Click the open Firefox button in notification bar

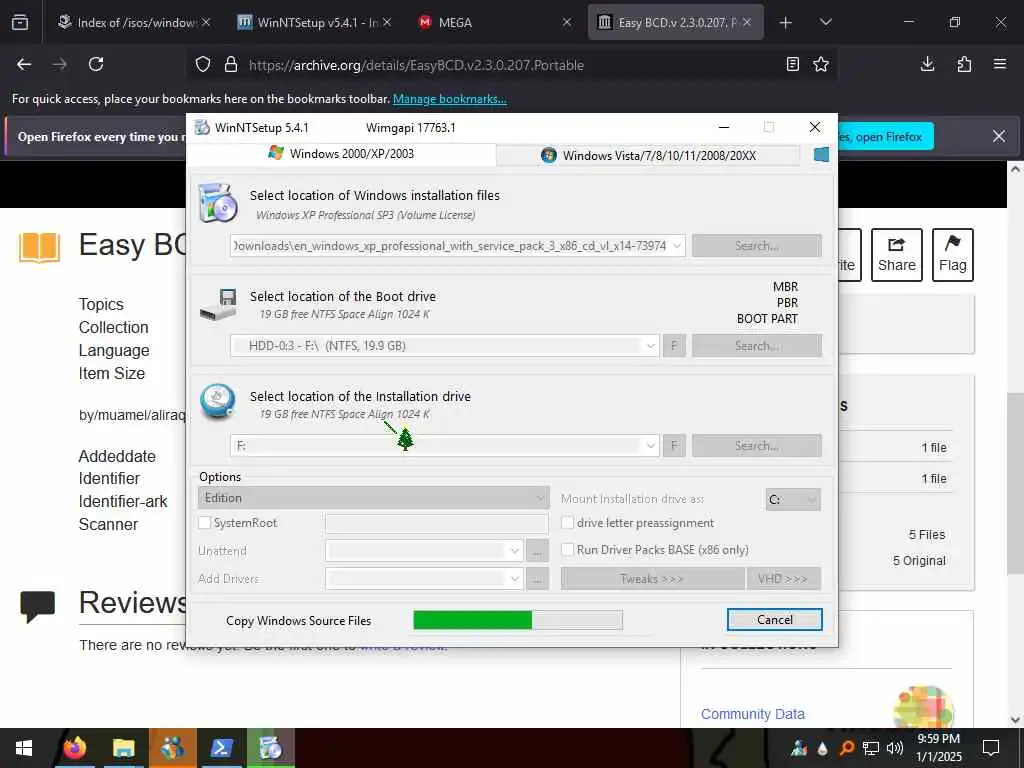point(885,136)
